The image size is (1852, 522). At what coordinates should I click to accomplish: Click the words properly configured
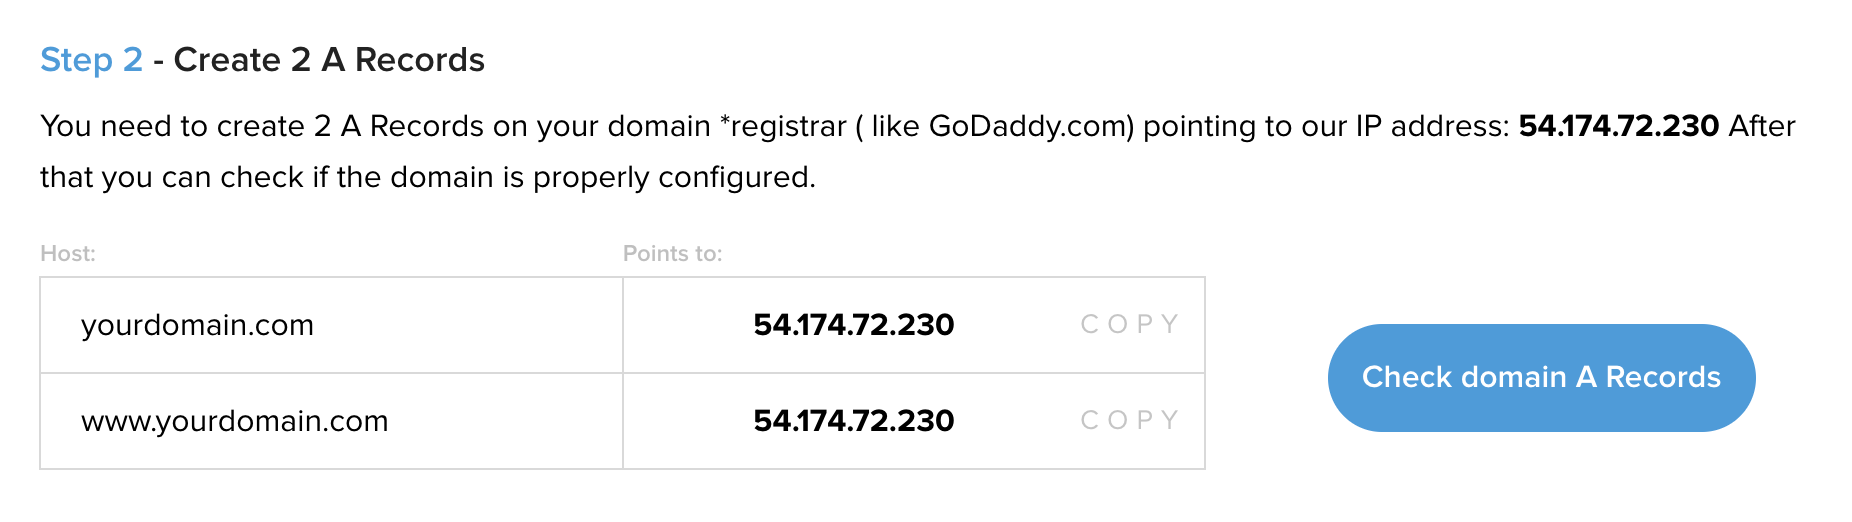[x=674, y=177]
